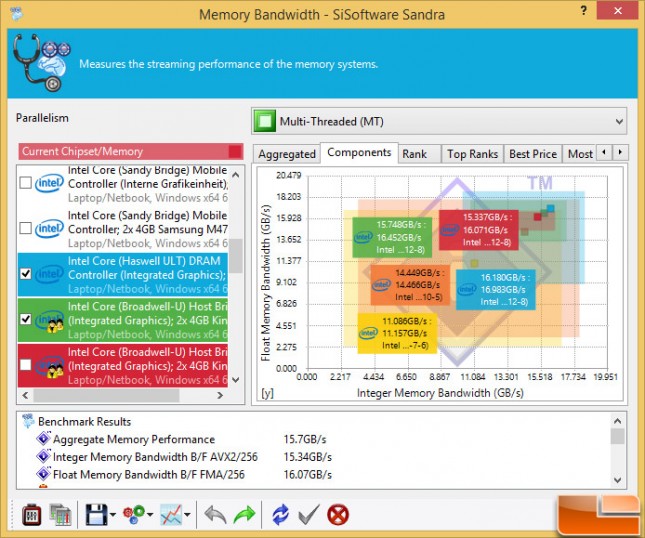Click the grey back arrow icon
The height and width of the screenshot is (538, 645).
(x=215, y=515)
